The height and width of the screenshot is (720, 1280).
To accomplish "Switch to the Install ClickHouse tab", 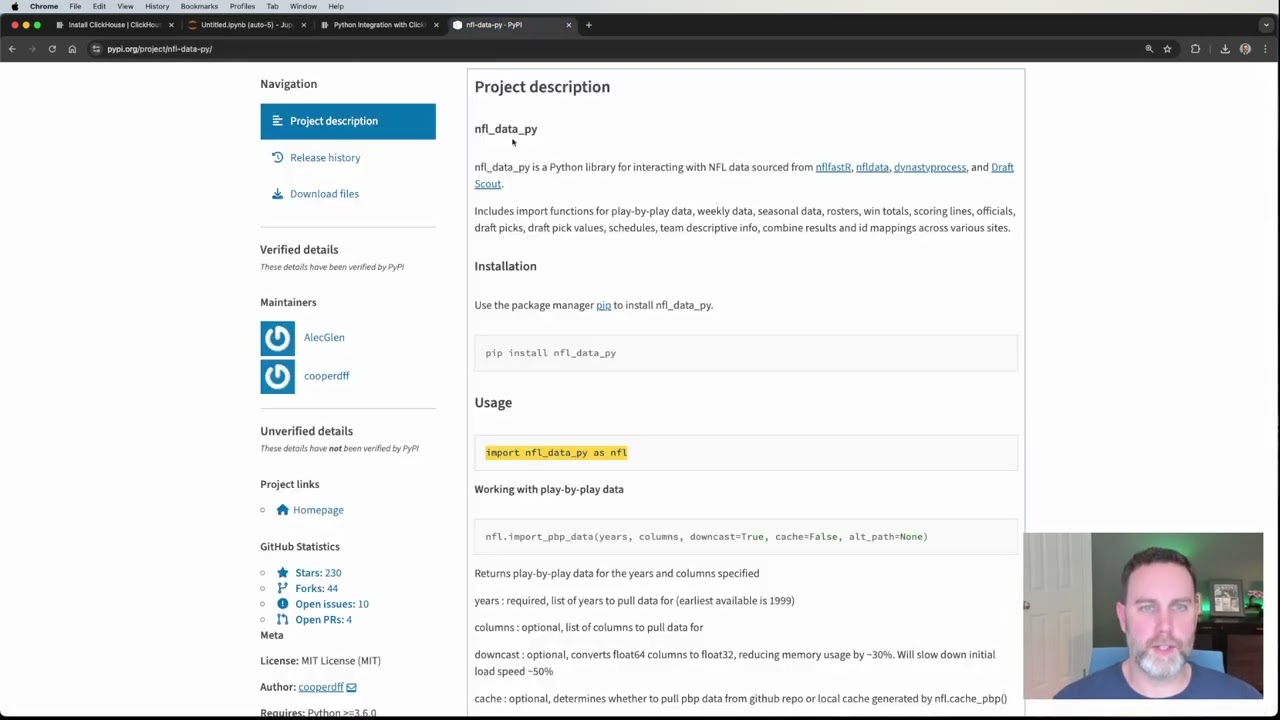I will click(113, 25).
